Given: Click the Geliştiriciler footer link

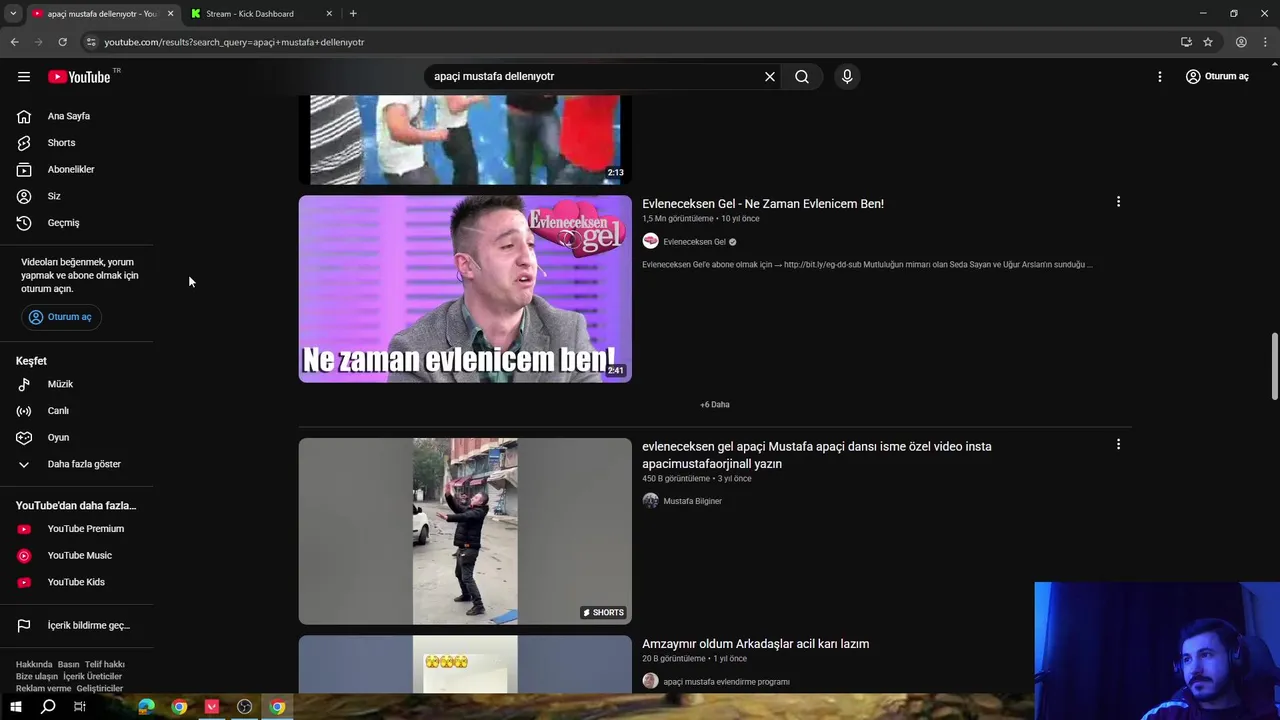Looking at the screenshot, I should pyautogui.click(x=100, y=689).
